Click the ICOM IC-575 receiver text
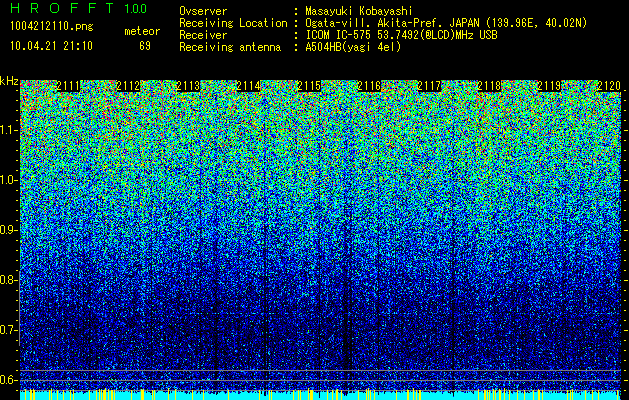629x400 pixels. 401,35
